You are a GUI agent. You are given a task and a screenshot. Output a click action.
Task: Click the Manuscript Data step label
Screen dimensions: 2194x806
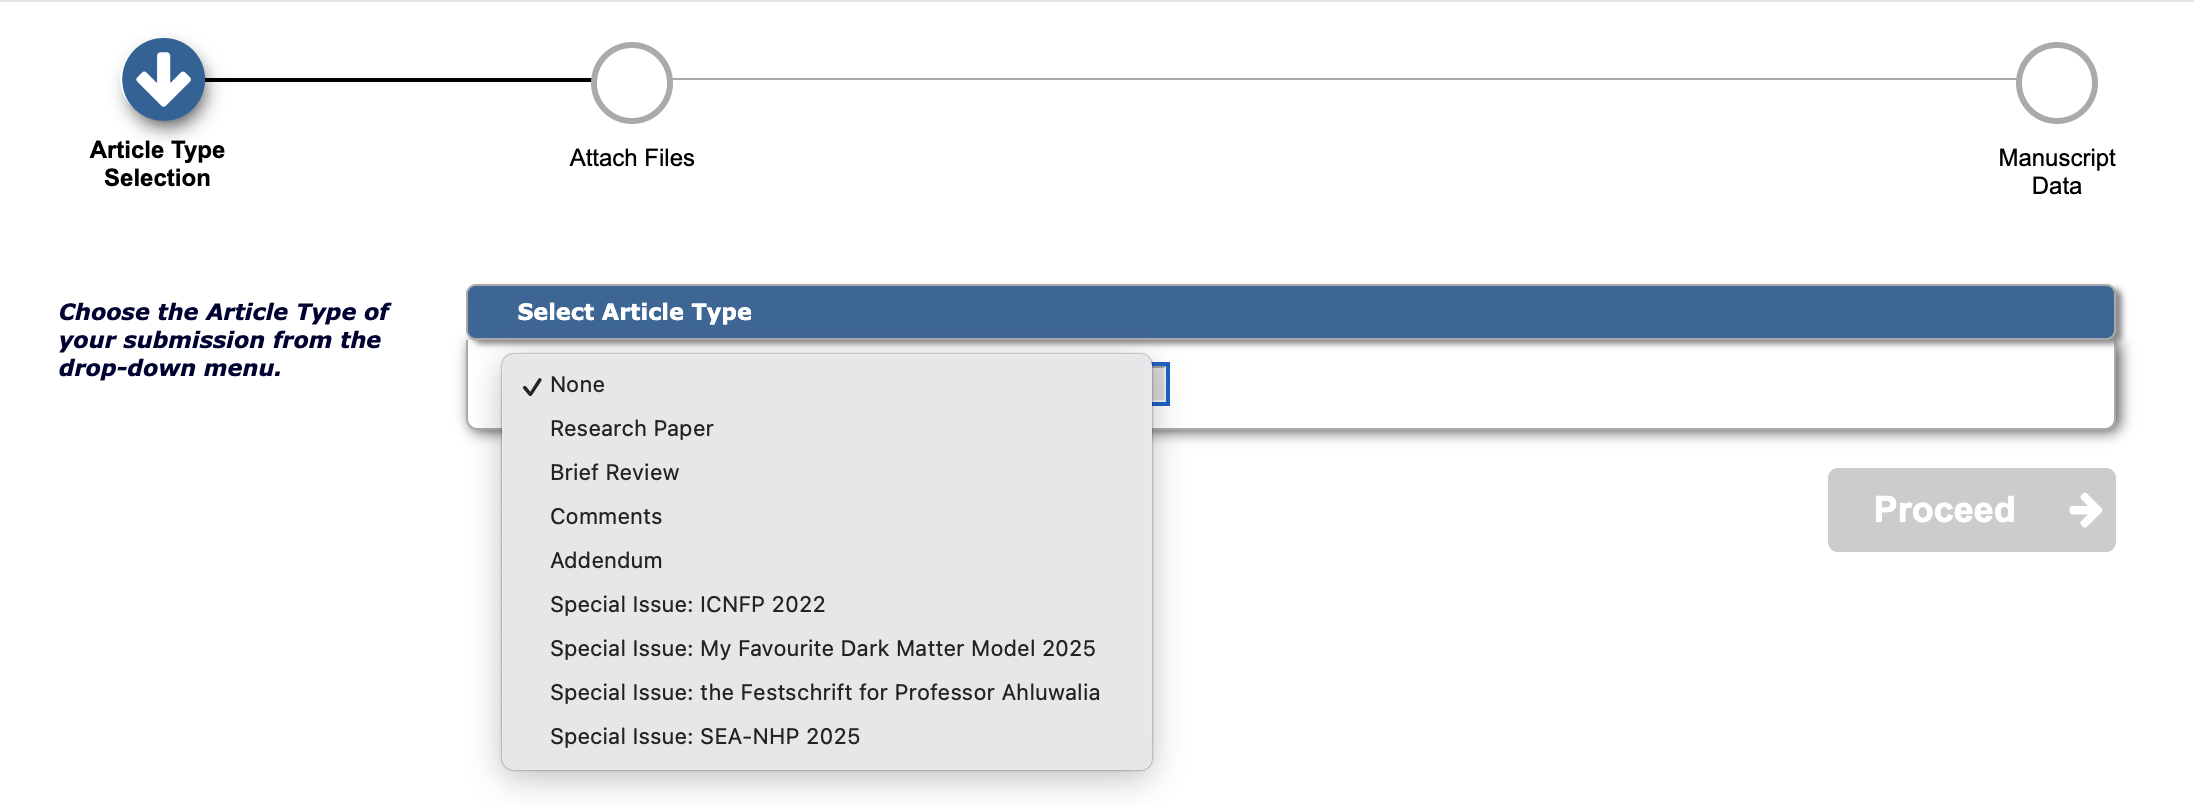coord(2056,172)
